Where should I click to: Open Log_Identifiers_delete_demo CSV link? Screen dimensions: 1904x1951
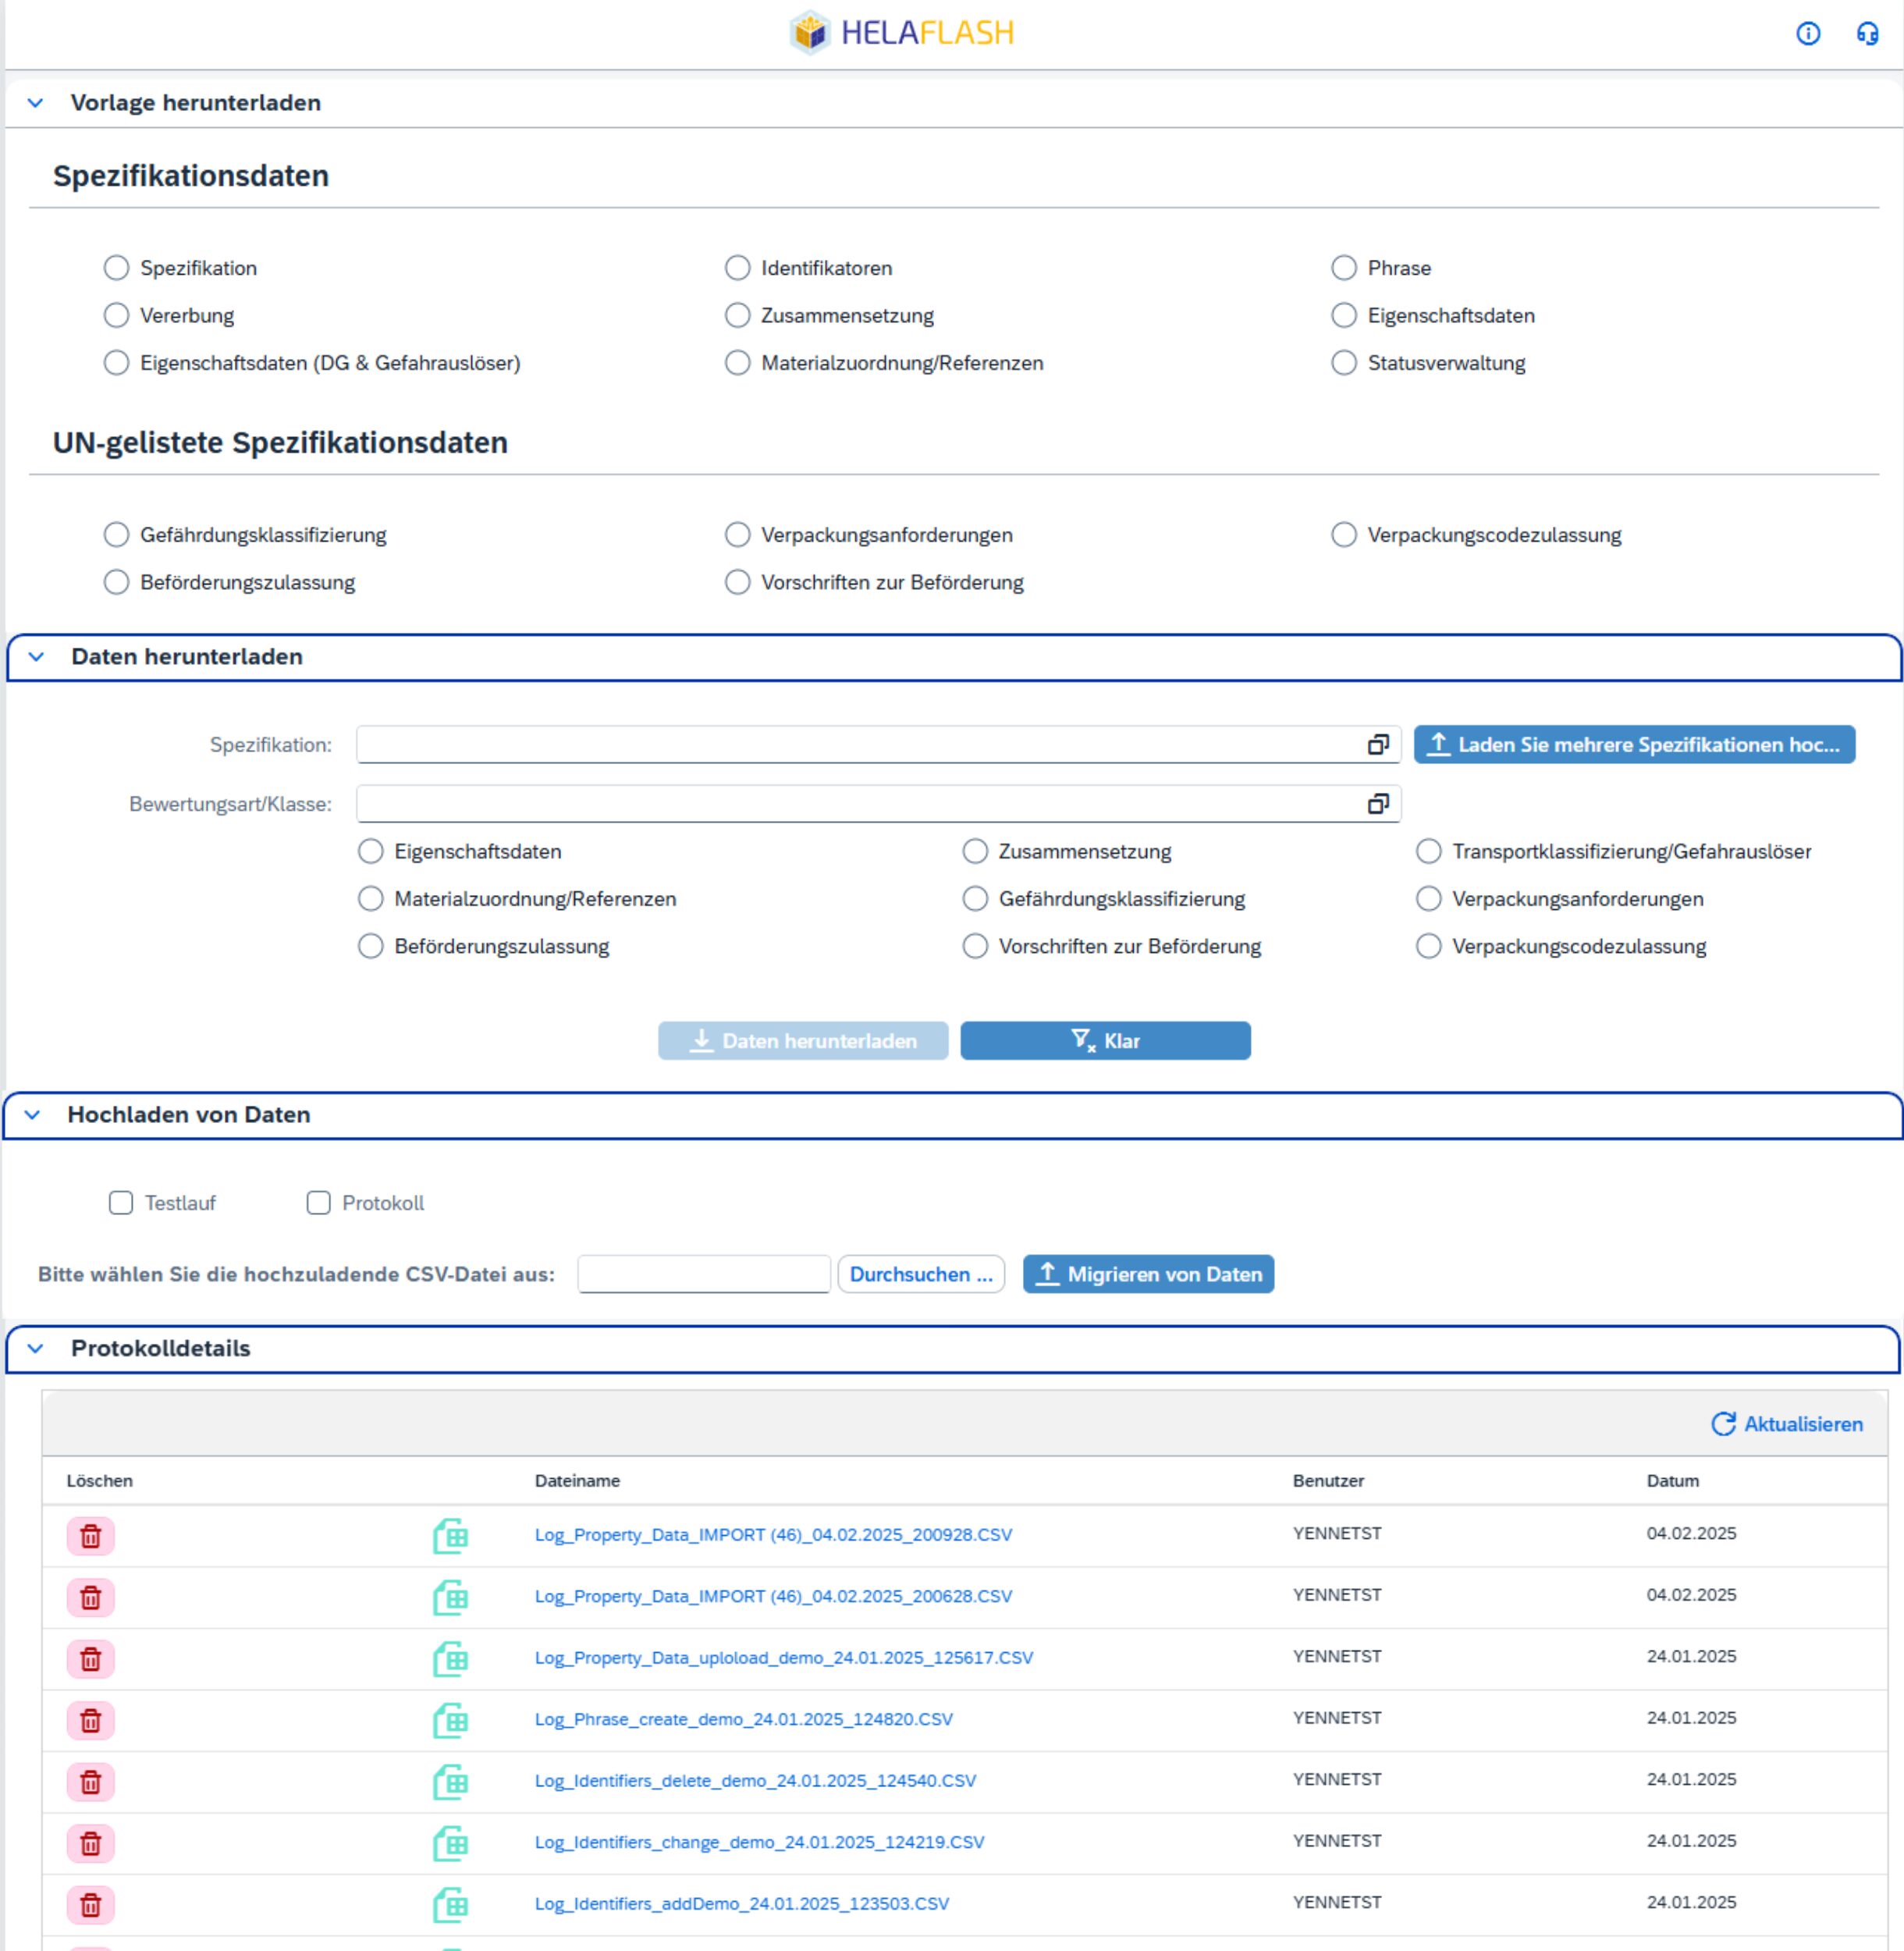[x=755, y=1781]
